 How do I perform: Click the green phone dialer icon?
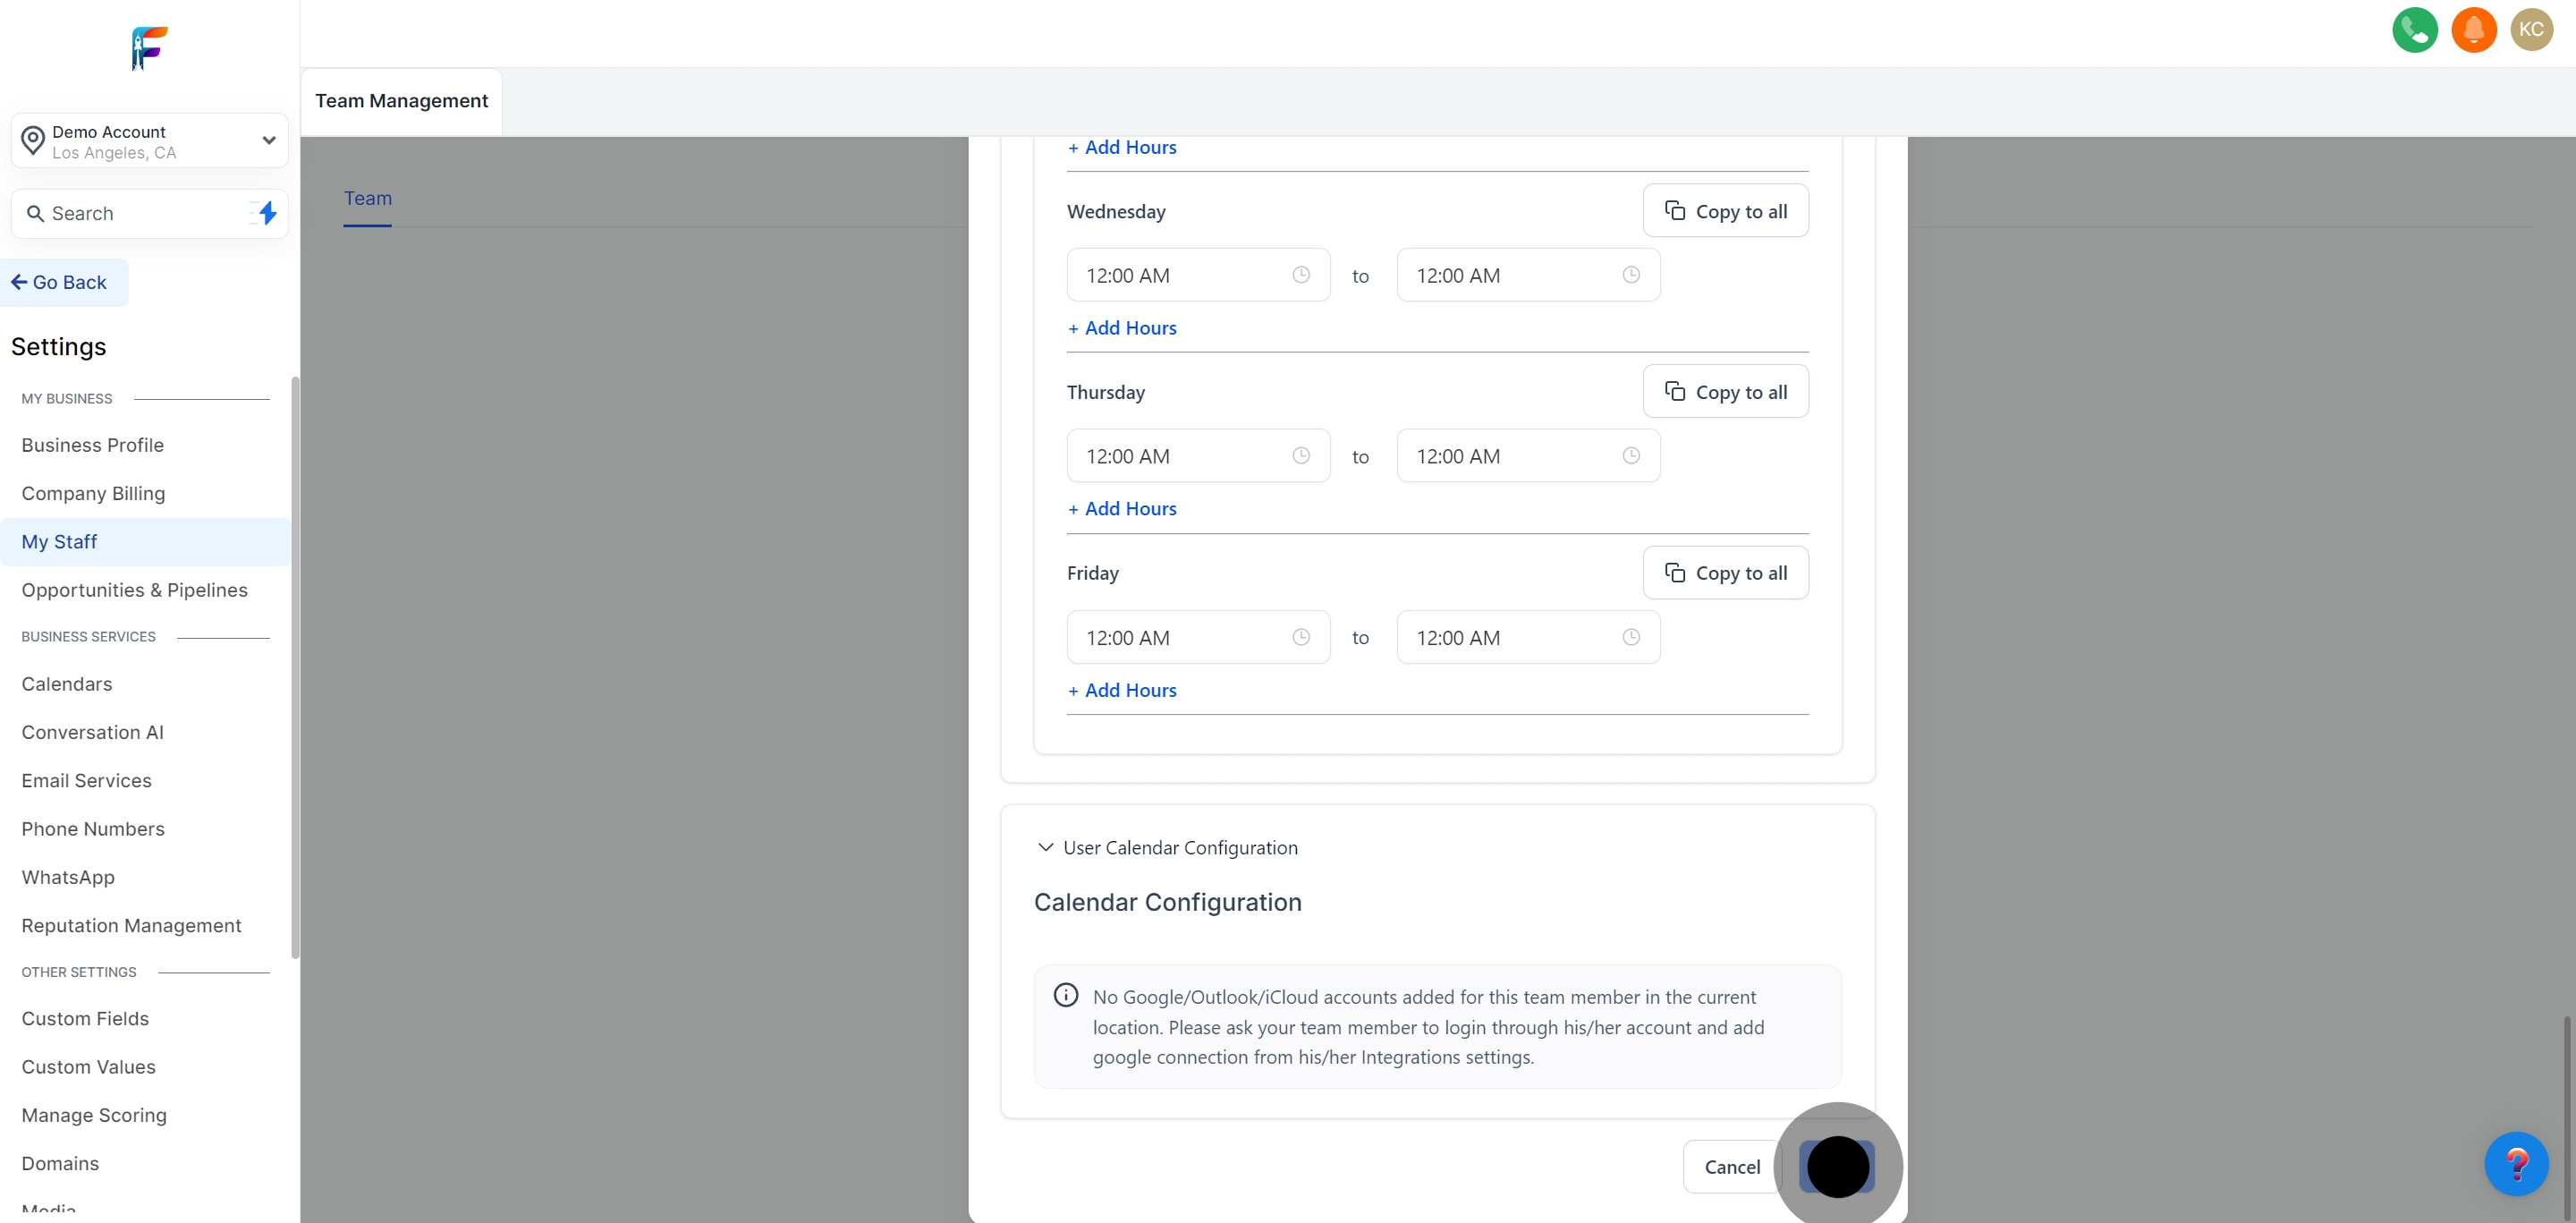[x=2414, y=30]
